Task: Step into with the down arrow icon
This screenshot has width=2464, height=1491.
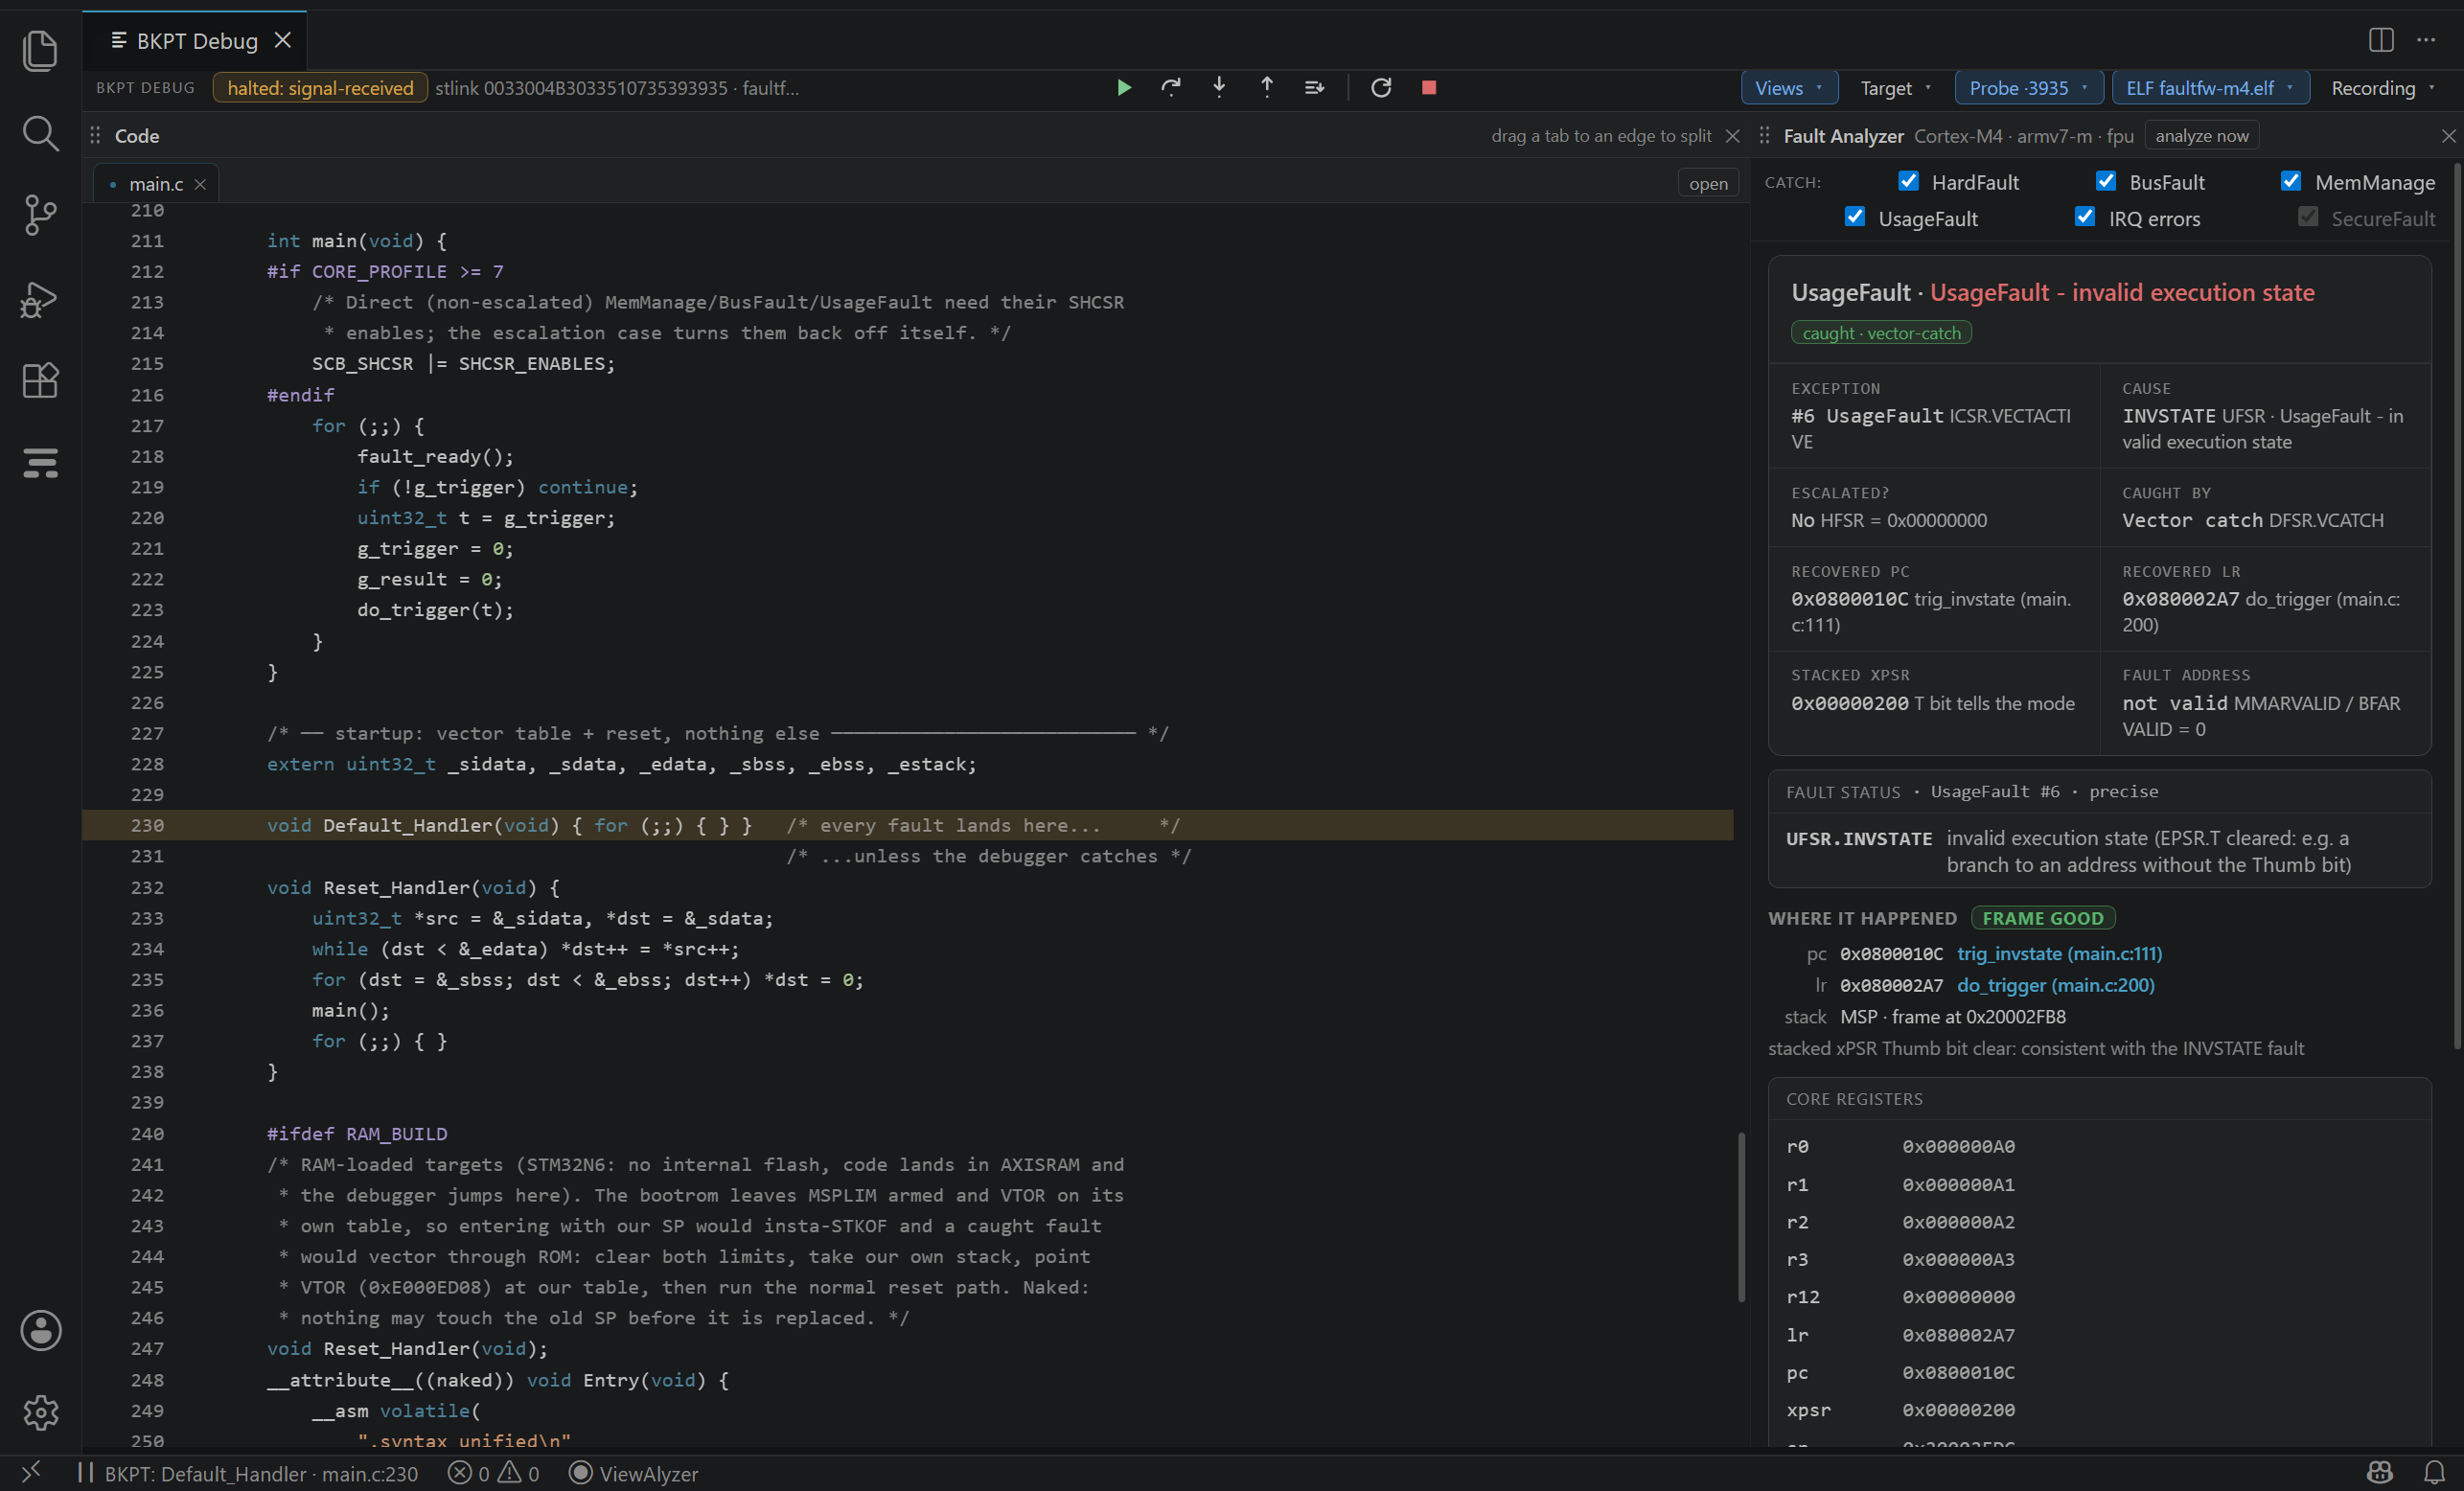Action: [x=1219, y=88]
